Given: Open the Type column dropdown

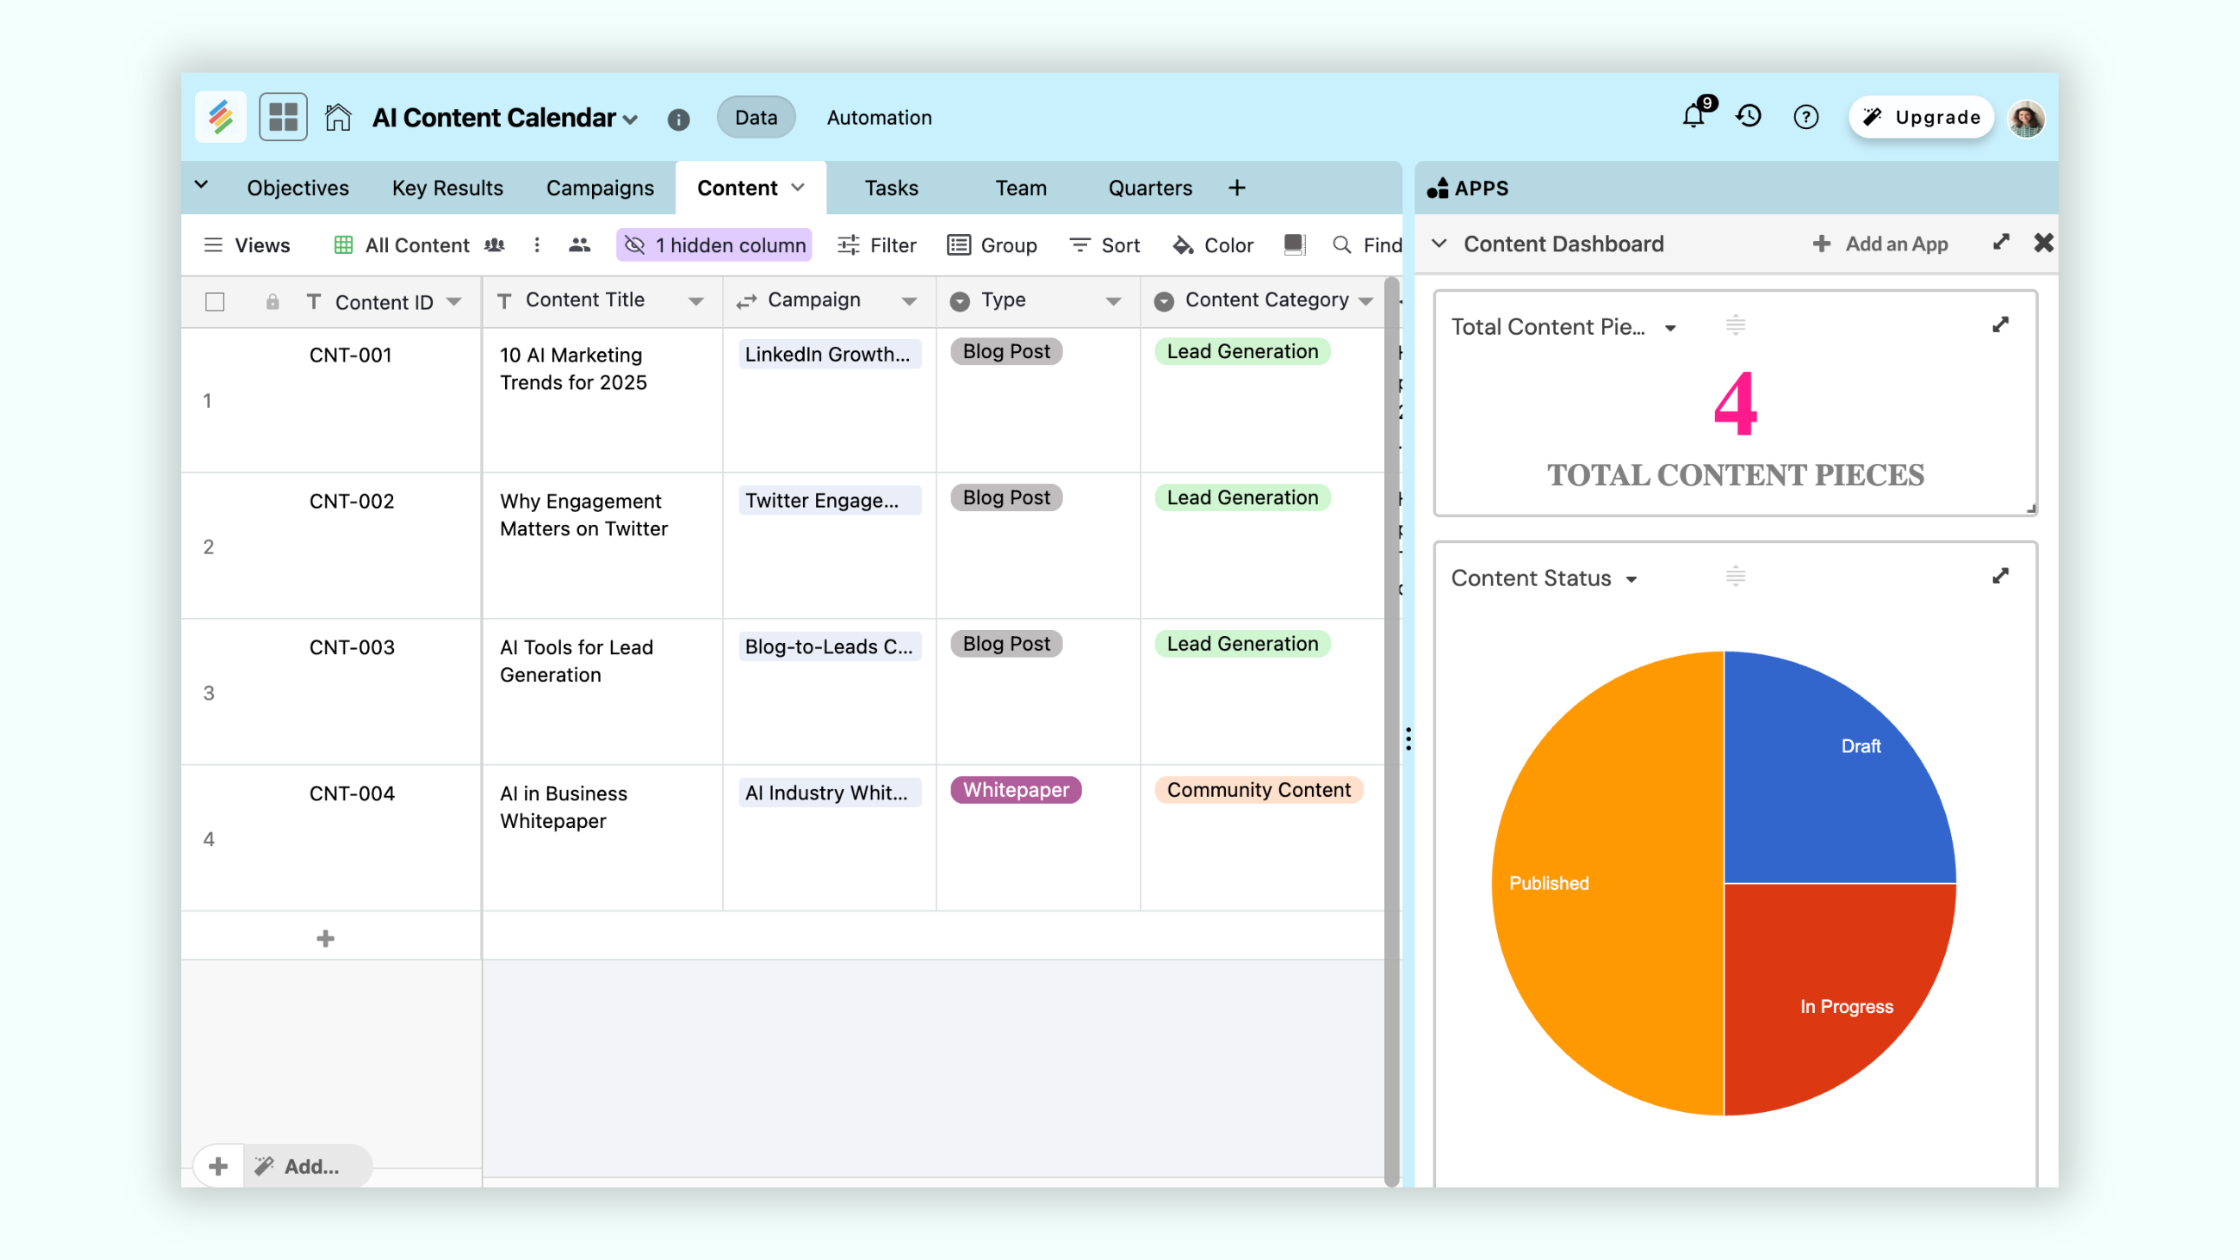Looking at the screenshot, I should [1115, 300].
